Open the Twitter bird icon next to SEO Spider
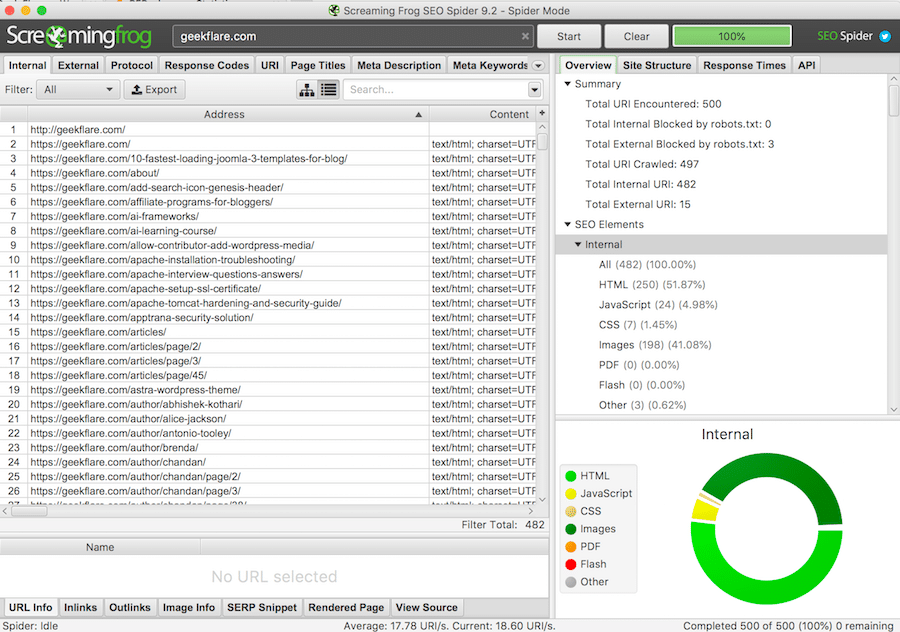 [885, 36]
